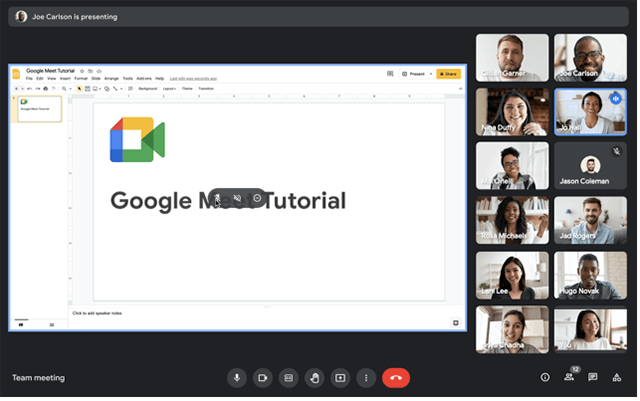The image size is (640, 401).
Task: Click the new slide plus button
Action: (16, 89)
